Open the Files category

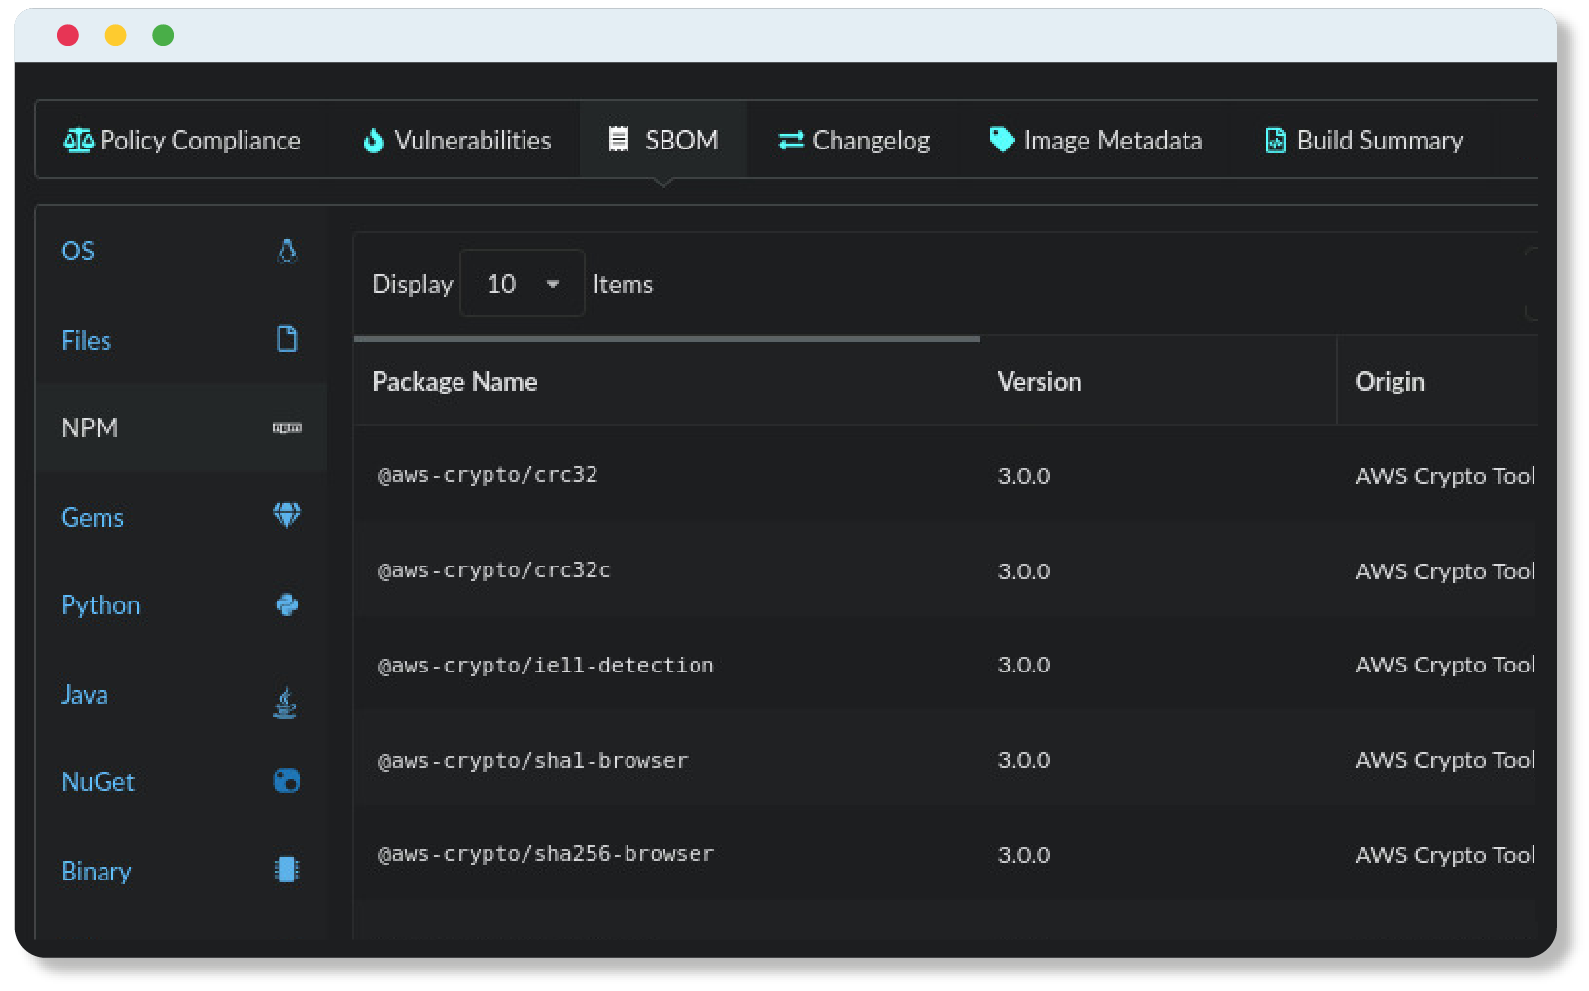[181, 340]
